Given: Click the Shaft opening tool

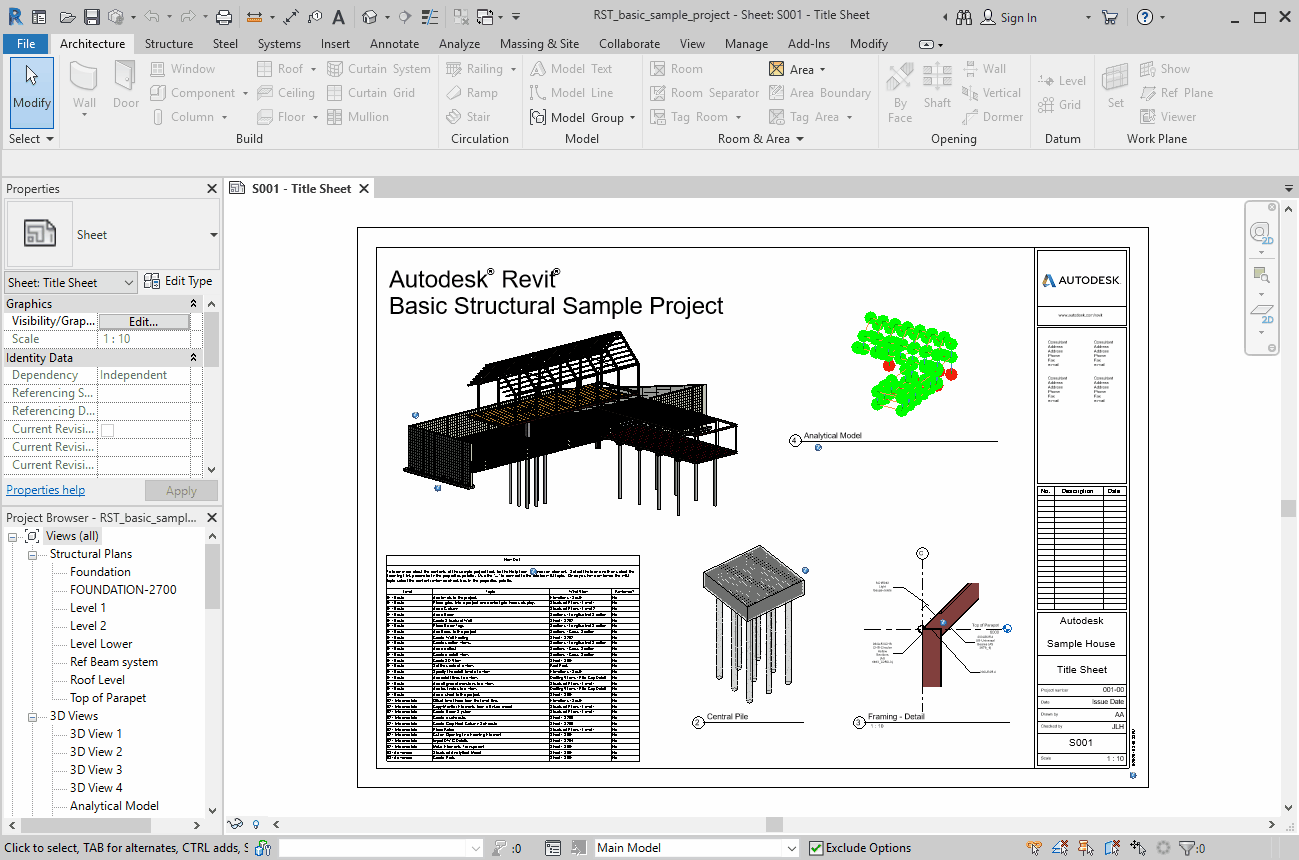Looking at the screenshot, I should pos(937,86).
